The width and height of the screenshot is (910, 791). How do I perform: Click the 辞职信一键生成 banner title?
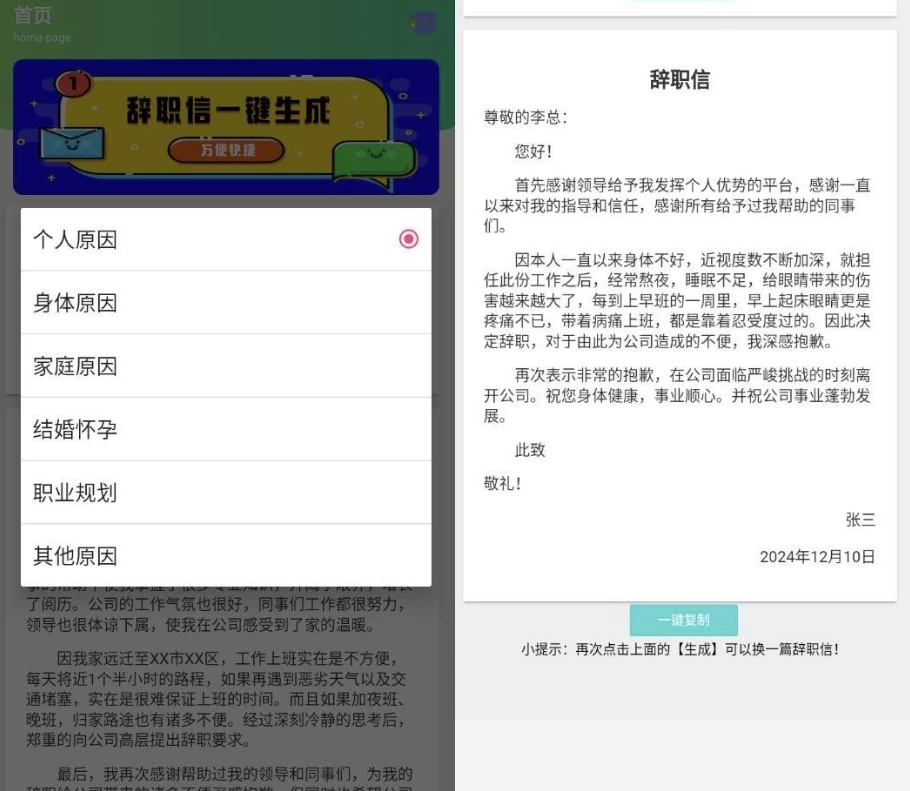(228, 111)
